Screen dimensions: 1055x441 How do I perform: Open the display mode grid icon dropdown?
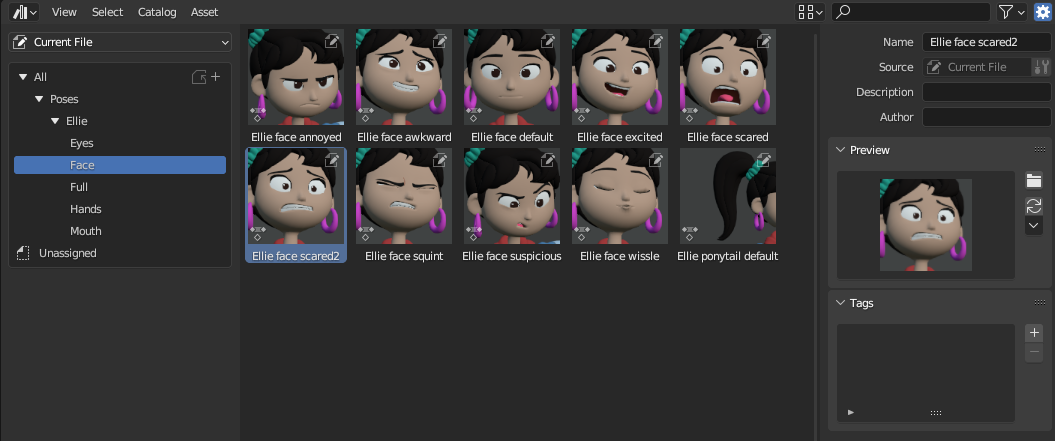pos(809,12)
